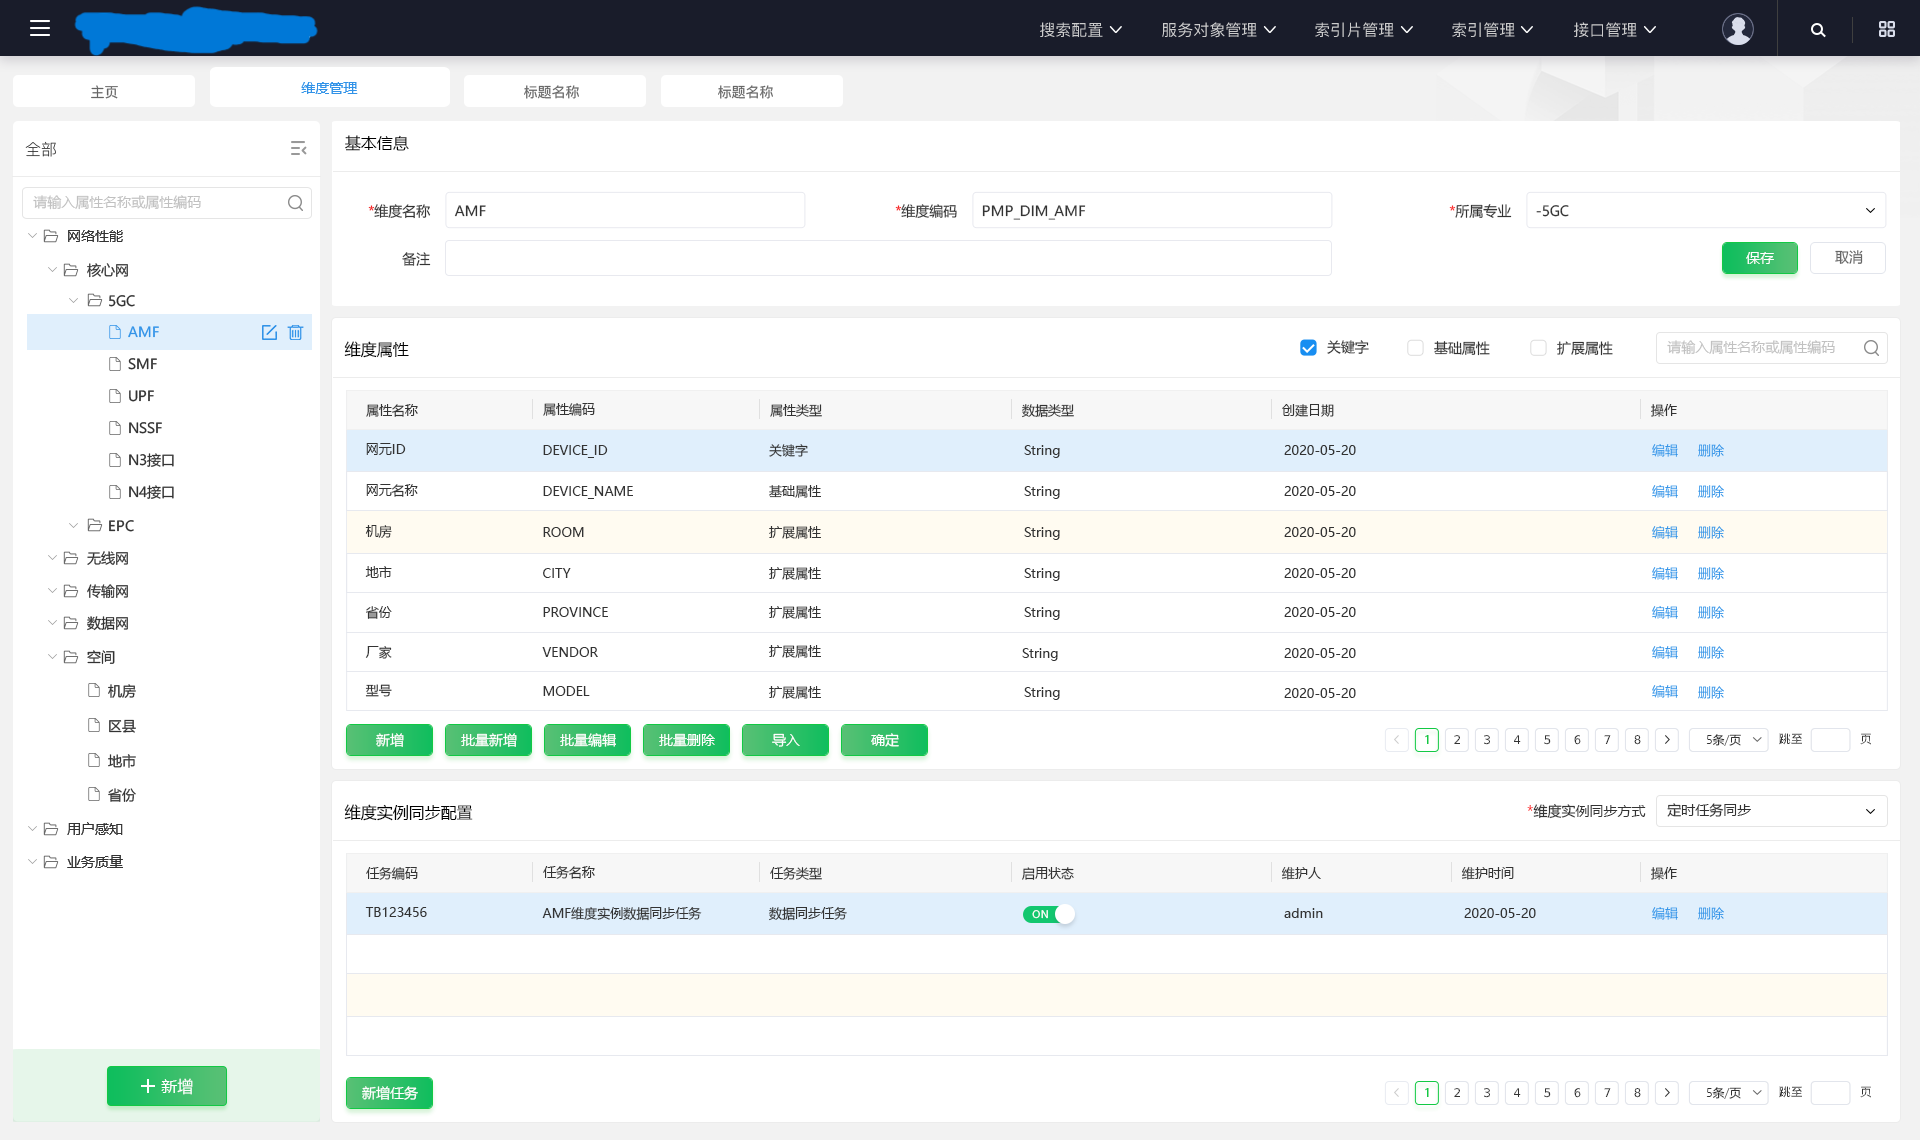1920x1140 pixels.
Task: Click 编辑 link for 网元ID row
Action: 1664,450
